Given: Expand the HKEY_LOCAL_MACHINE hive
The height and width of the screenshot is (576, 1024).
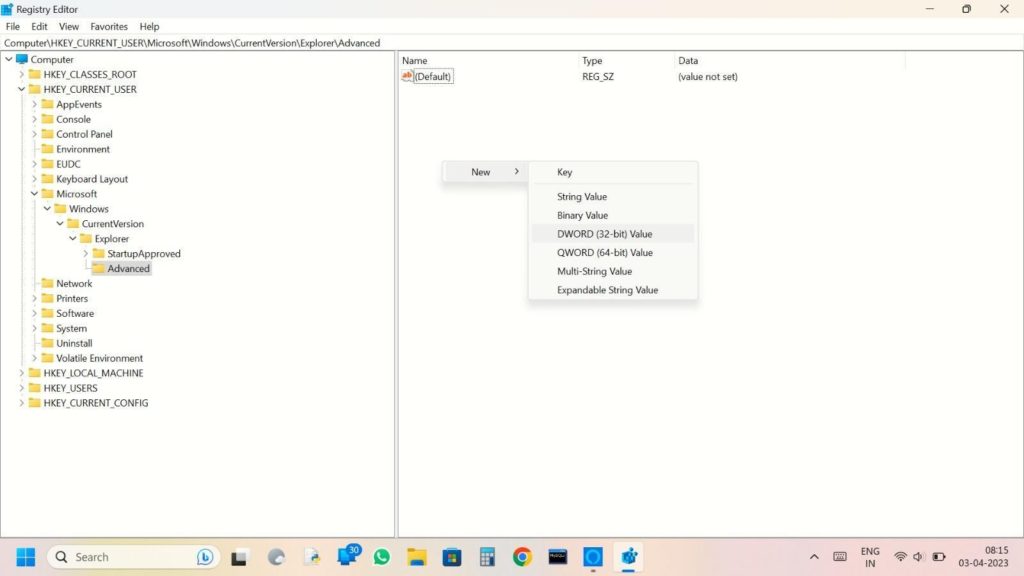Looking at the screenshot, I should (22, 373).
